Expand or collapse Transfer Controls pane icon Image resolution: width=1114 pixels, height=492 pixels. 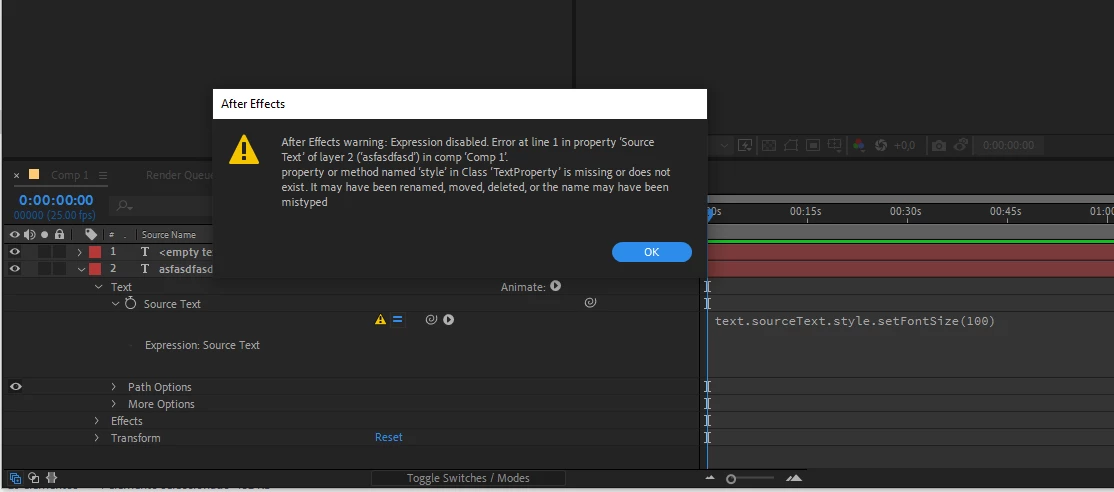33,478
